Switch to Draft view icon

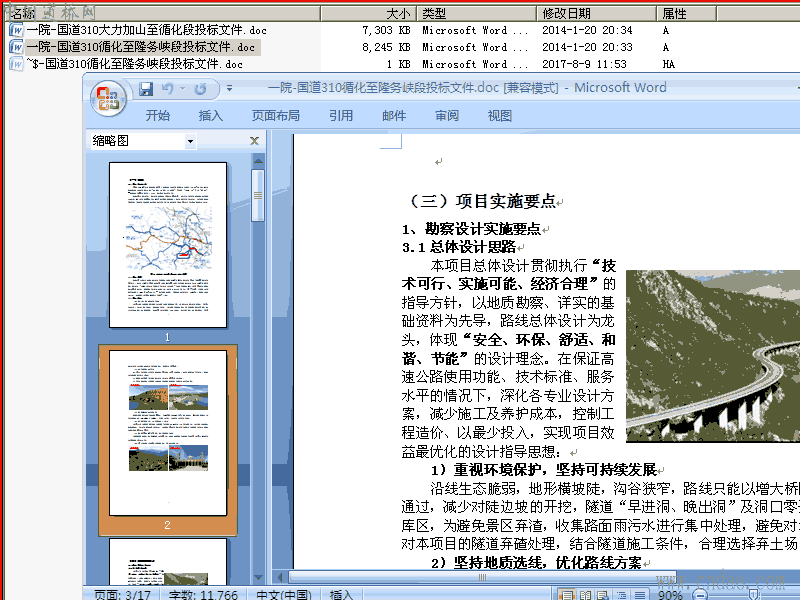click(639, 595)
